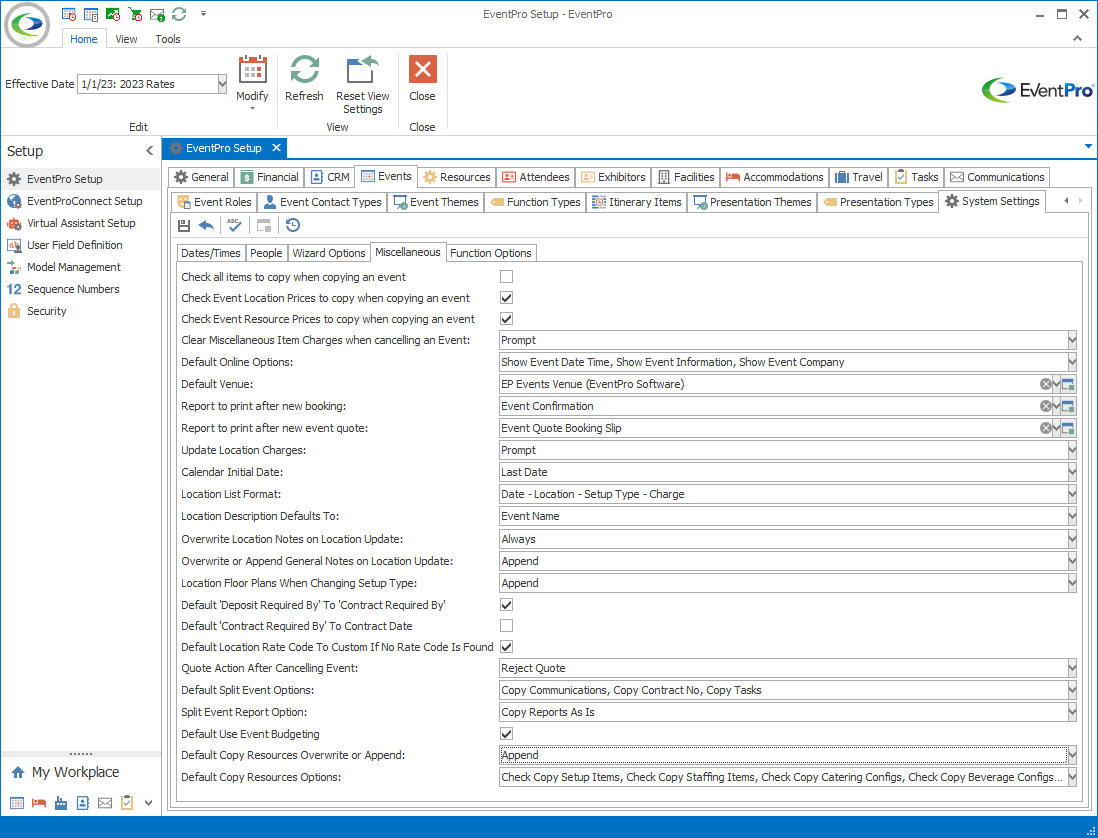This screenshot has width=1098, height=838.
Task: Collapse the Setup side panel
Action: [x=149, y=151]
